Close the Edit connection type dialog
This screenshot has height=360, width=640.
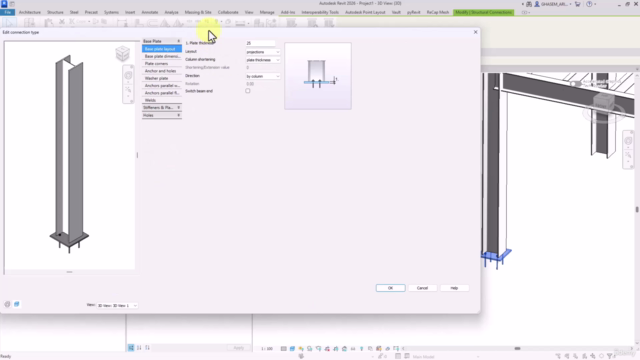pos(476,32)
